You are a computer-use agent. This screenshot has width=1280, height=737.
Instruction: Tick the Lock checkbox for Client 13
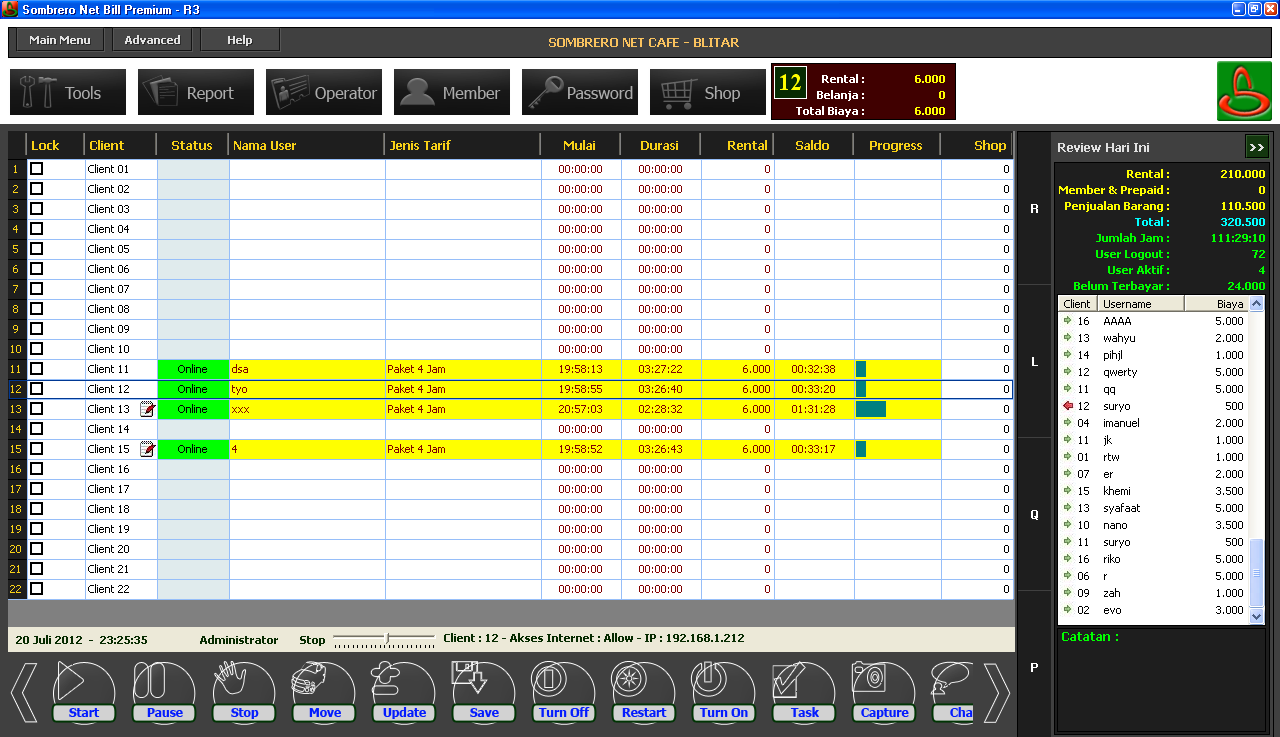[36, 409]
